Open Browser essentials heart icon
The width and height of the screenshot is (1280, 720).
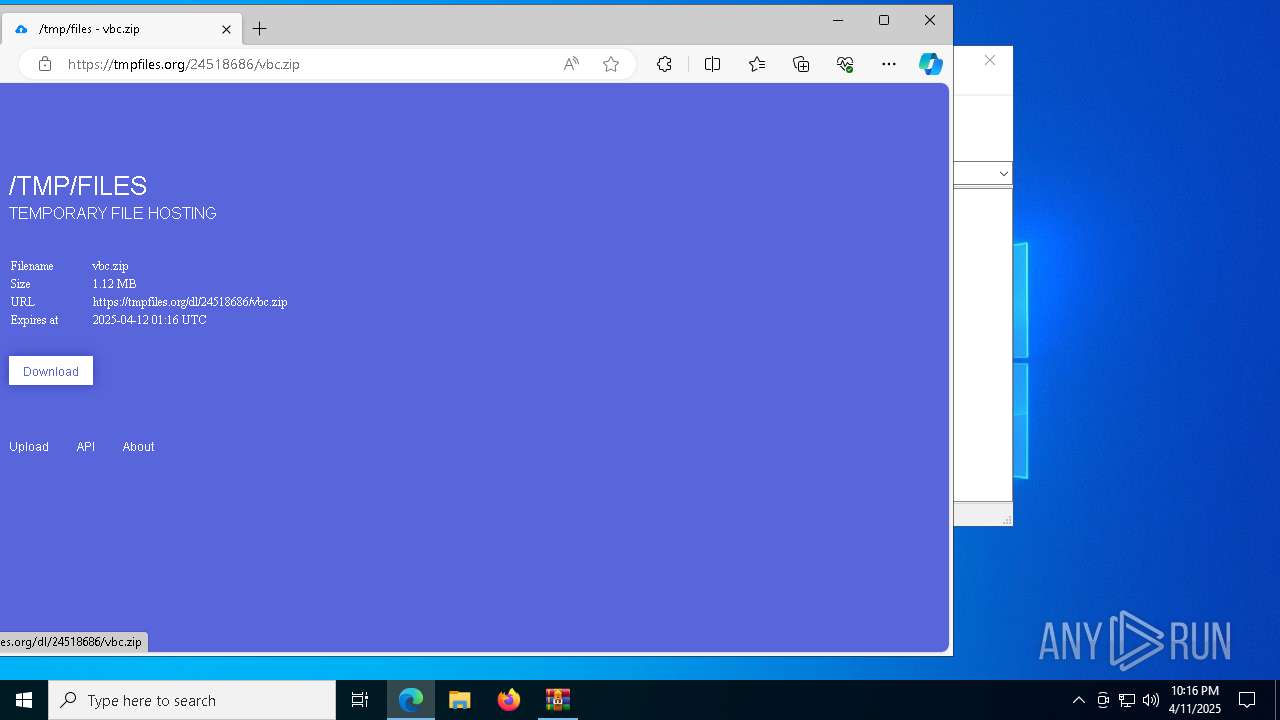845,64
